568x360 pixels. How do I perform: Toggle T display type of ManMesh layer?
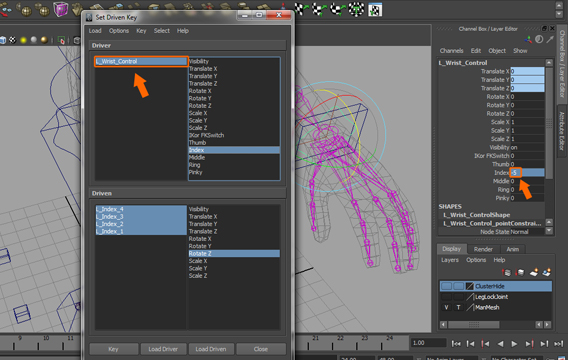click(458, 307)
